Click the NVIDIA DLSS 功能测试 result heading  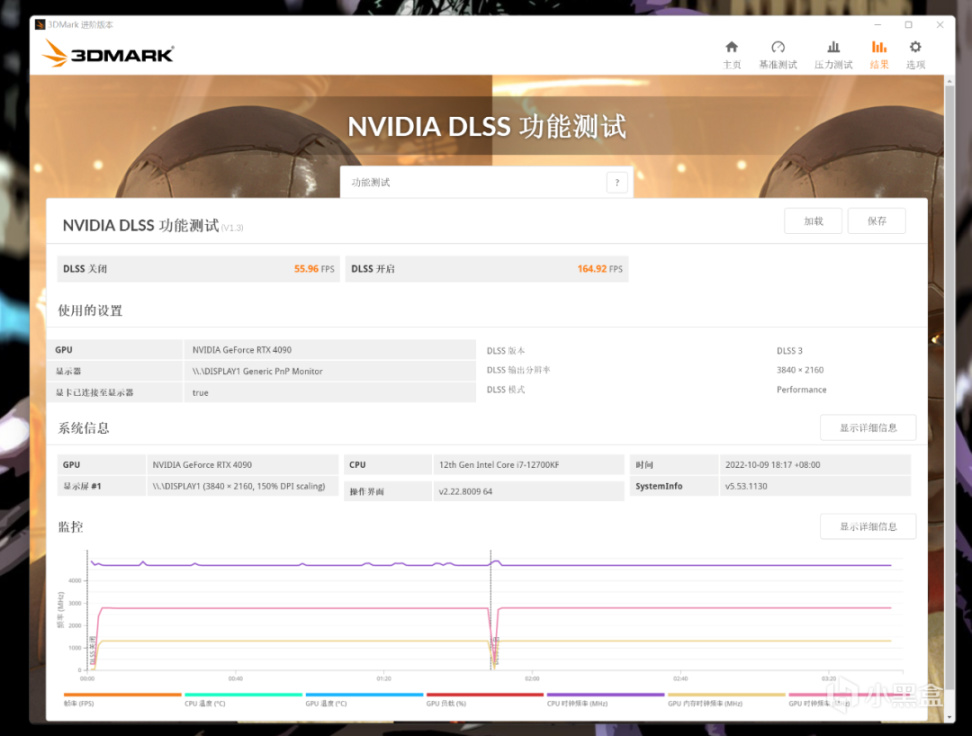tap(141, 225)
